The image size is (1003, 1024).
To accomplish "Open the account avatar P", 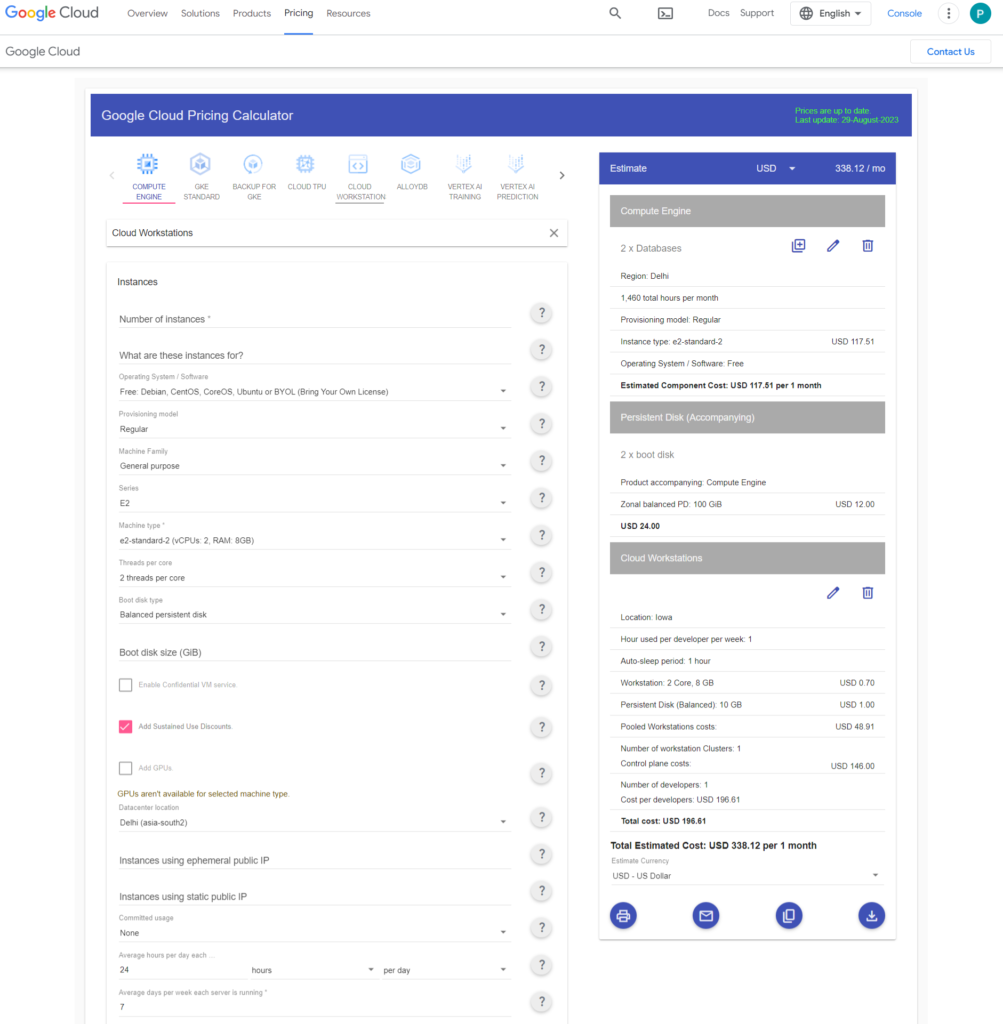I will pos(979,13).
